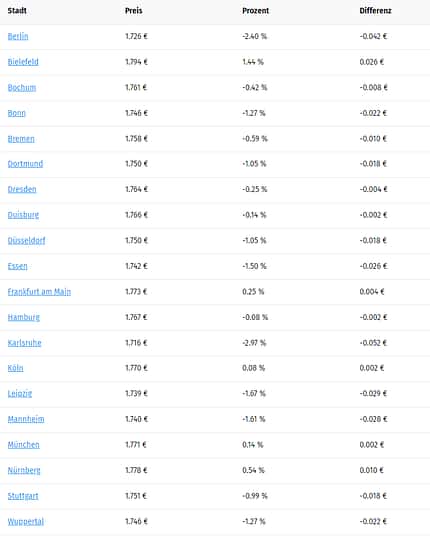Image resolution: width=430 pixels, height=541 pixels.
Task: Click the Bochum link
Action: point(22,87)
